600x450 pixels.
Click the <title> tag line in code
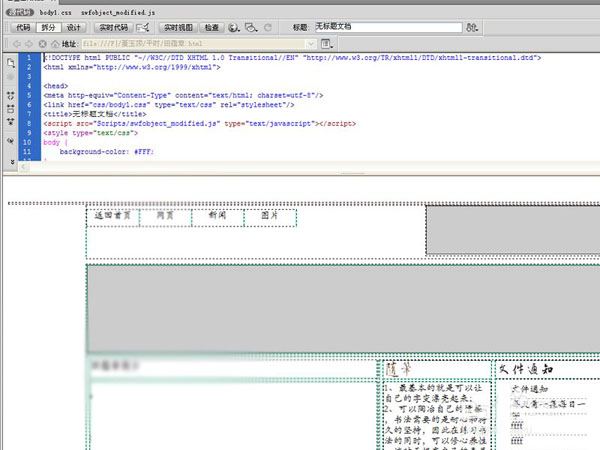coord(95,114)
